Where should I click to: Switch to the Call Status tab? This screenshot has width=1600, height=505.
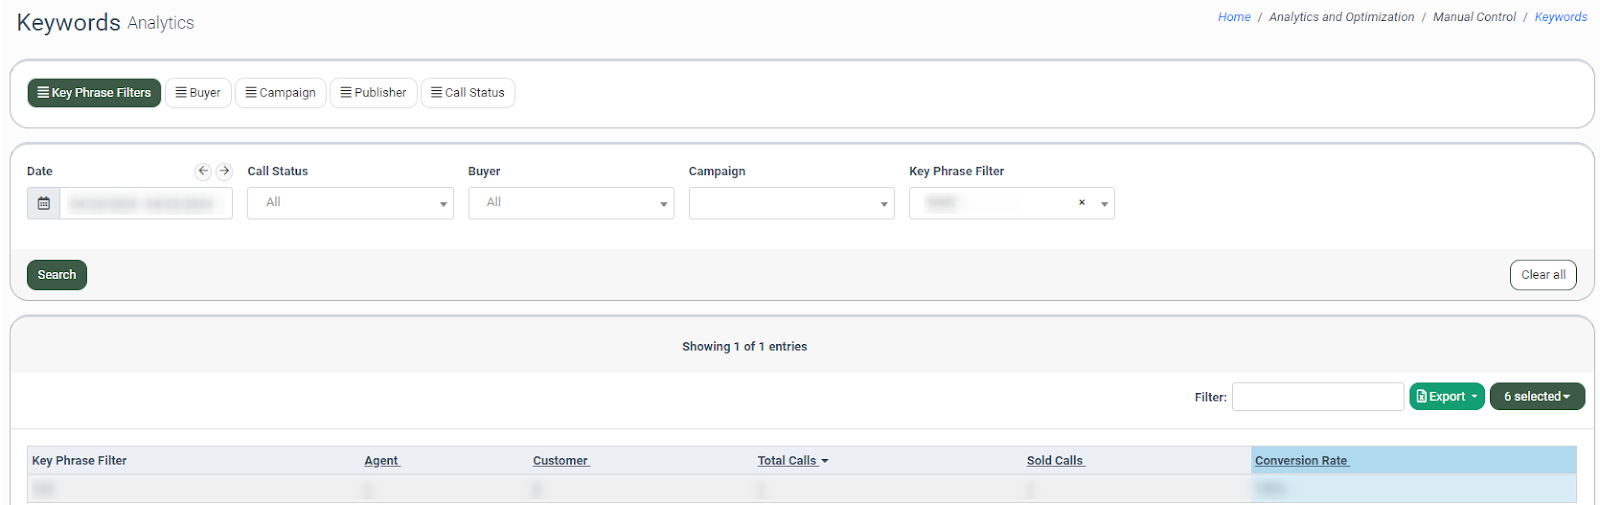coord(467,93)
